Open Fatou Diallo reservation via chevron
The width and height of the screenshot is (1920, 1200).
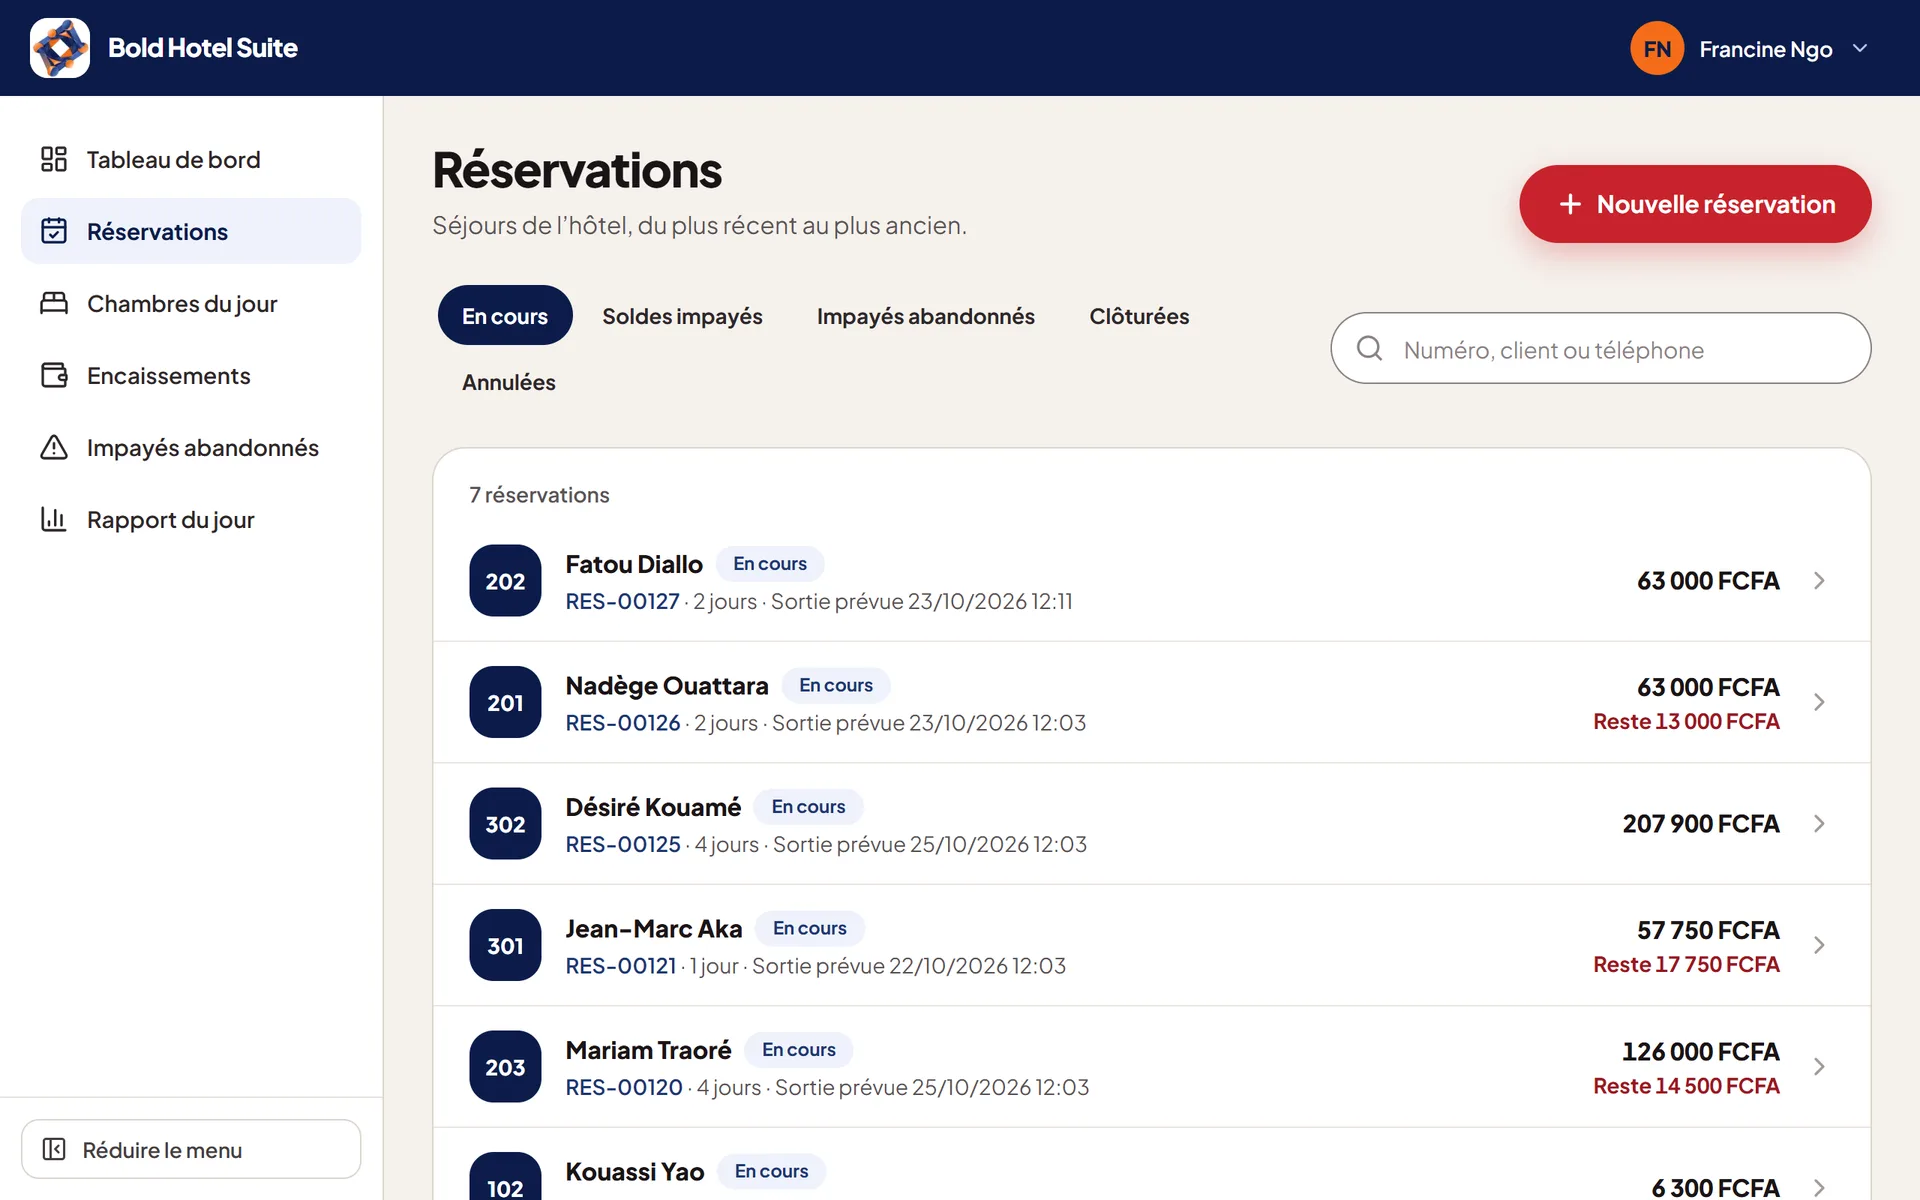click(x=1819, y=580)
